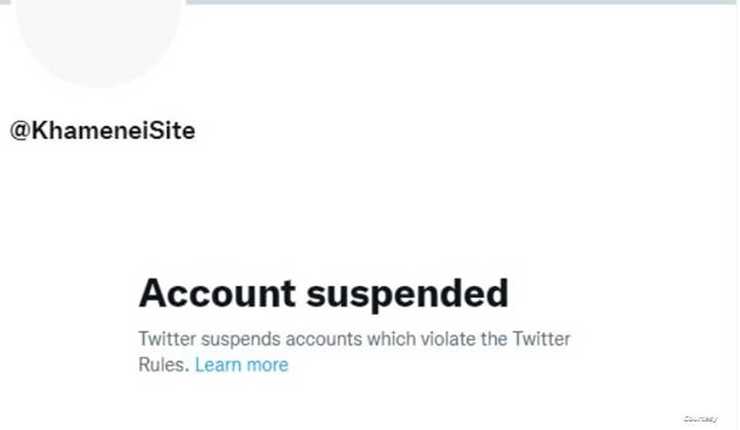The width and height of the screenshot is (740, 430).
Task: Click the first word Twitter in the description
Action: 167,339
